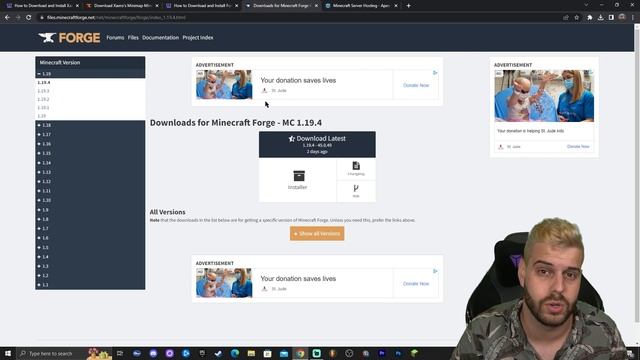
Task: Open the Forums nav link
Action: (x=115, y=38)
